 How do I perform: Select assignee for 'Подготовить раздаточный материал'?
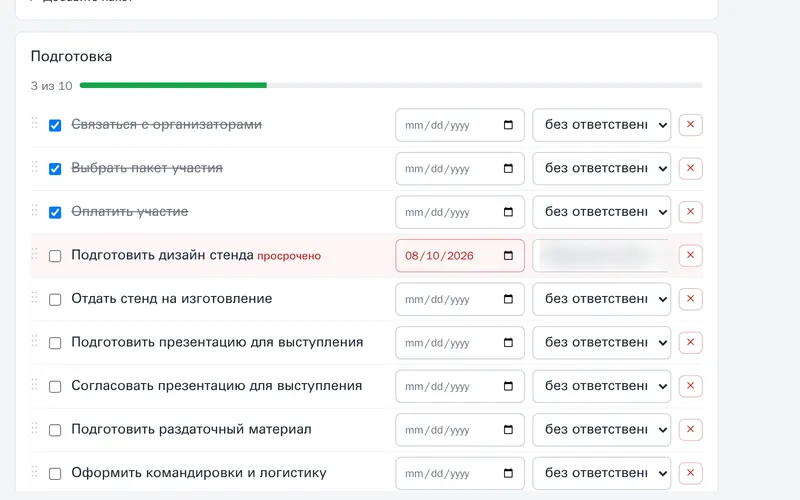click(602, 430)
